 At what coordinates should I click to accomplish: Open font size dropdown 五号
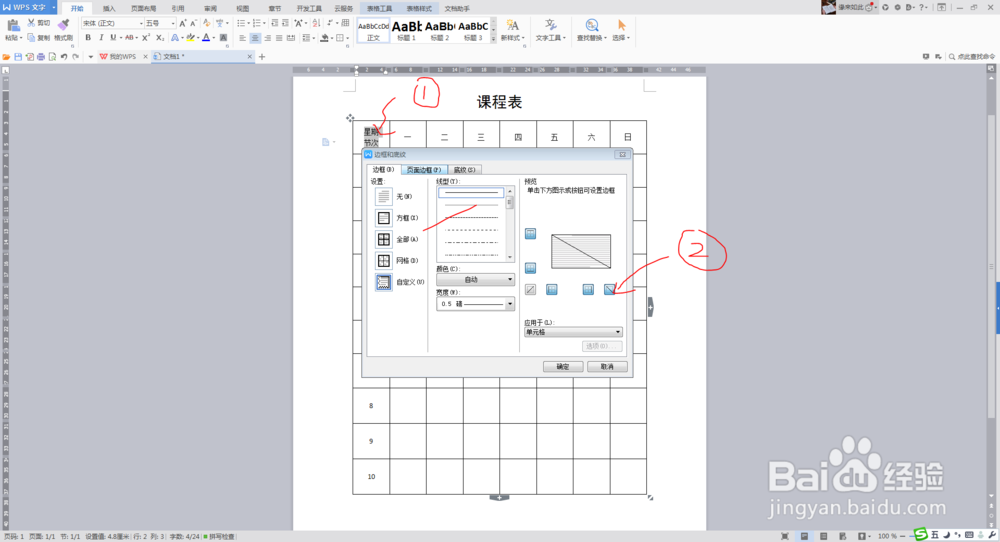click(x=160, y=23)
